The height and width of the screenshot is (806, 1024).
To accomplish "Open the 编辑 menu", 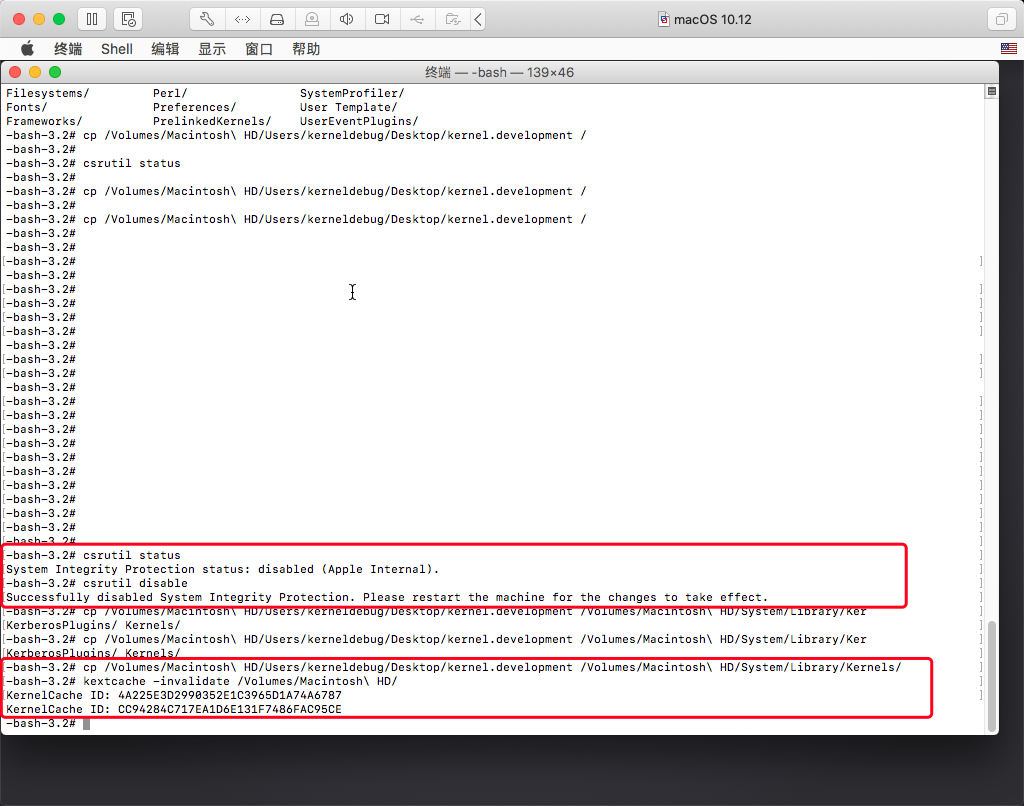I will click(165, 49).
